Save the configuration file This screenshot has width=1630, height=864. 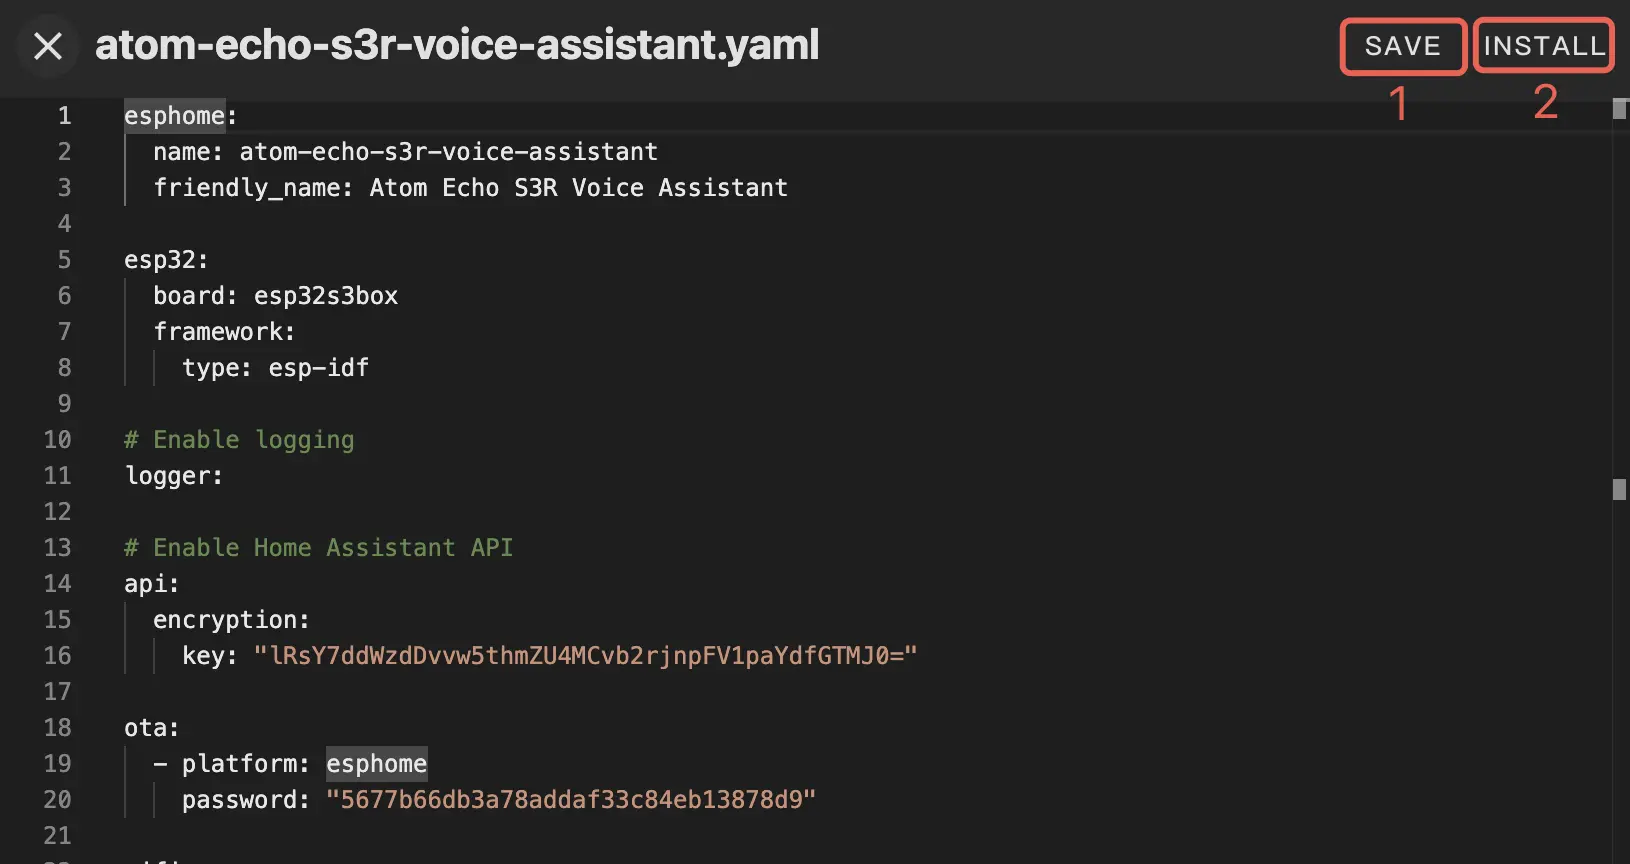point(1402,46)
